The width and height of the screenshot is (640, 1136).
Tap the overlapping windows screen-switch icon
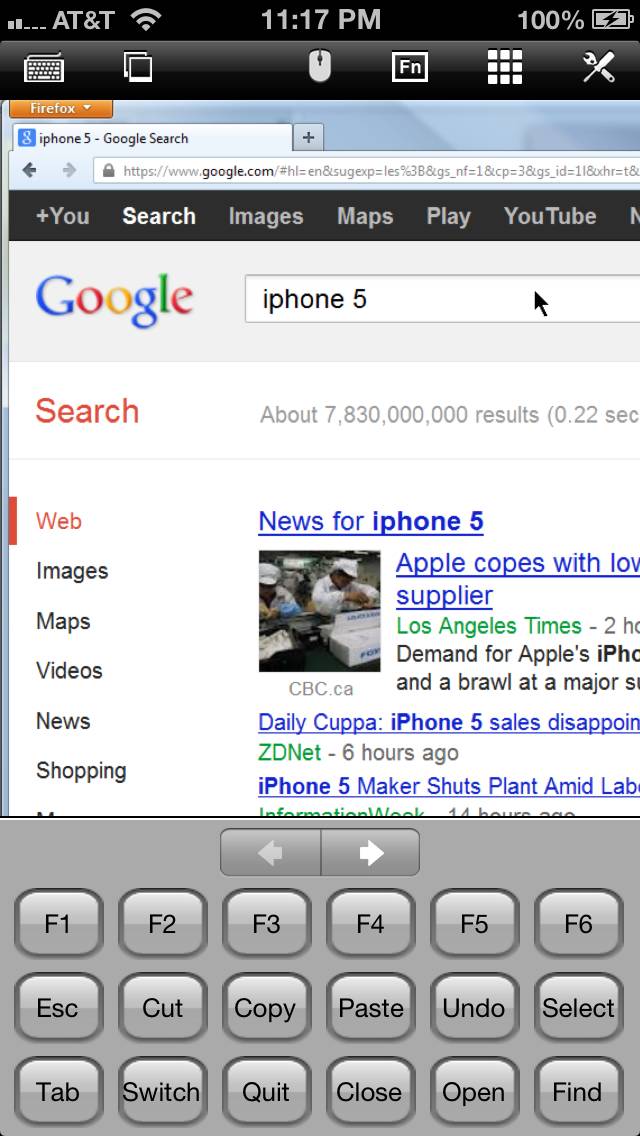click(x=138, y=67)
